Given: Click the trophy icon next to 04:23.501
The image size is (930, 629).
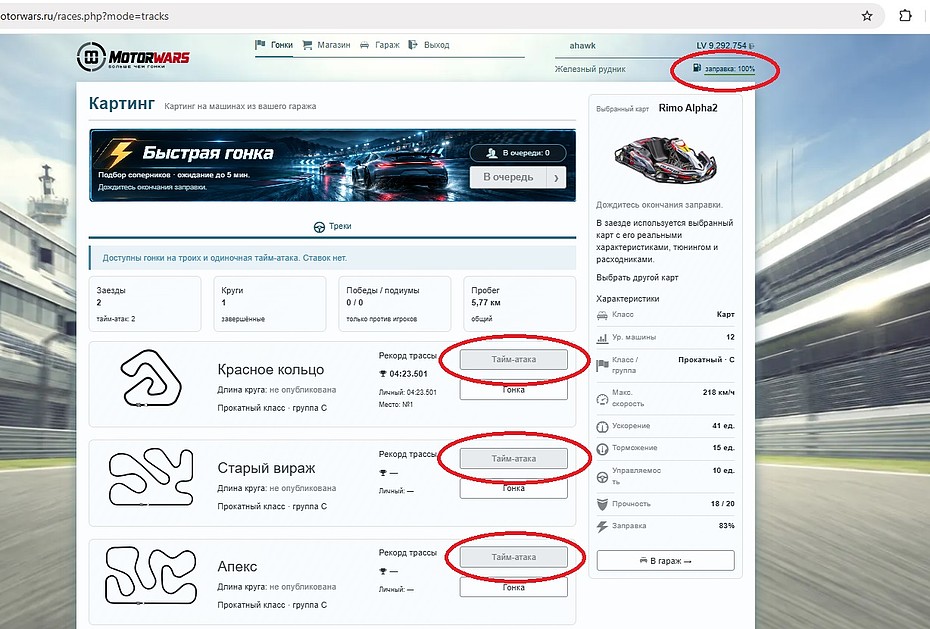Looking at the screenshot, I should click(x=383, y=374).
